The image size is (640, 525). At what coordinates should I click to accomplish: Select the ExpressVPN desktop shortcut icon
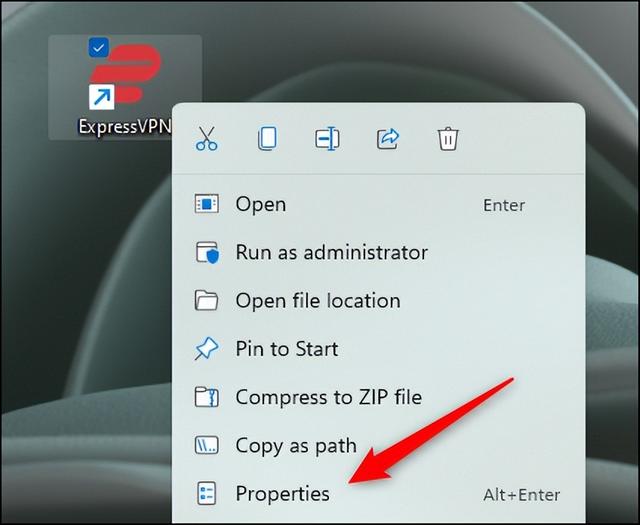[125, 76]
